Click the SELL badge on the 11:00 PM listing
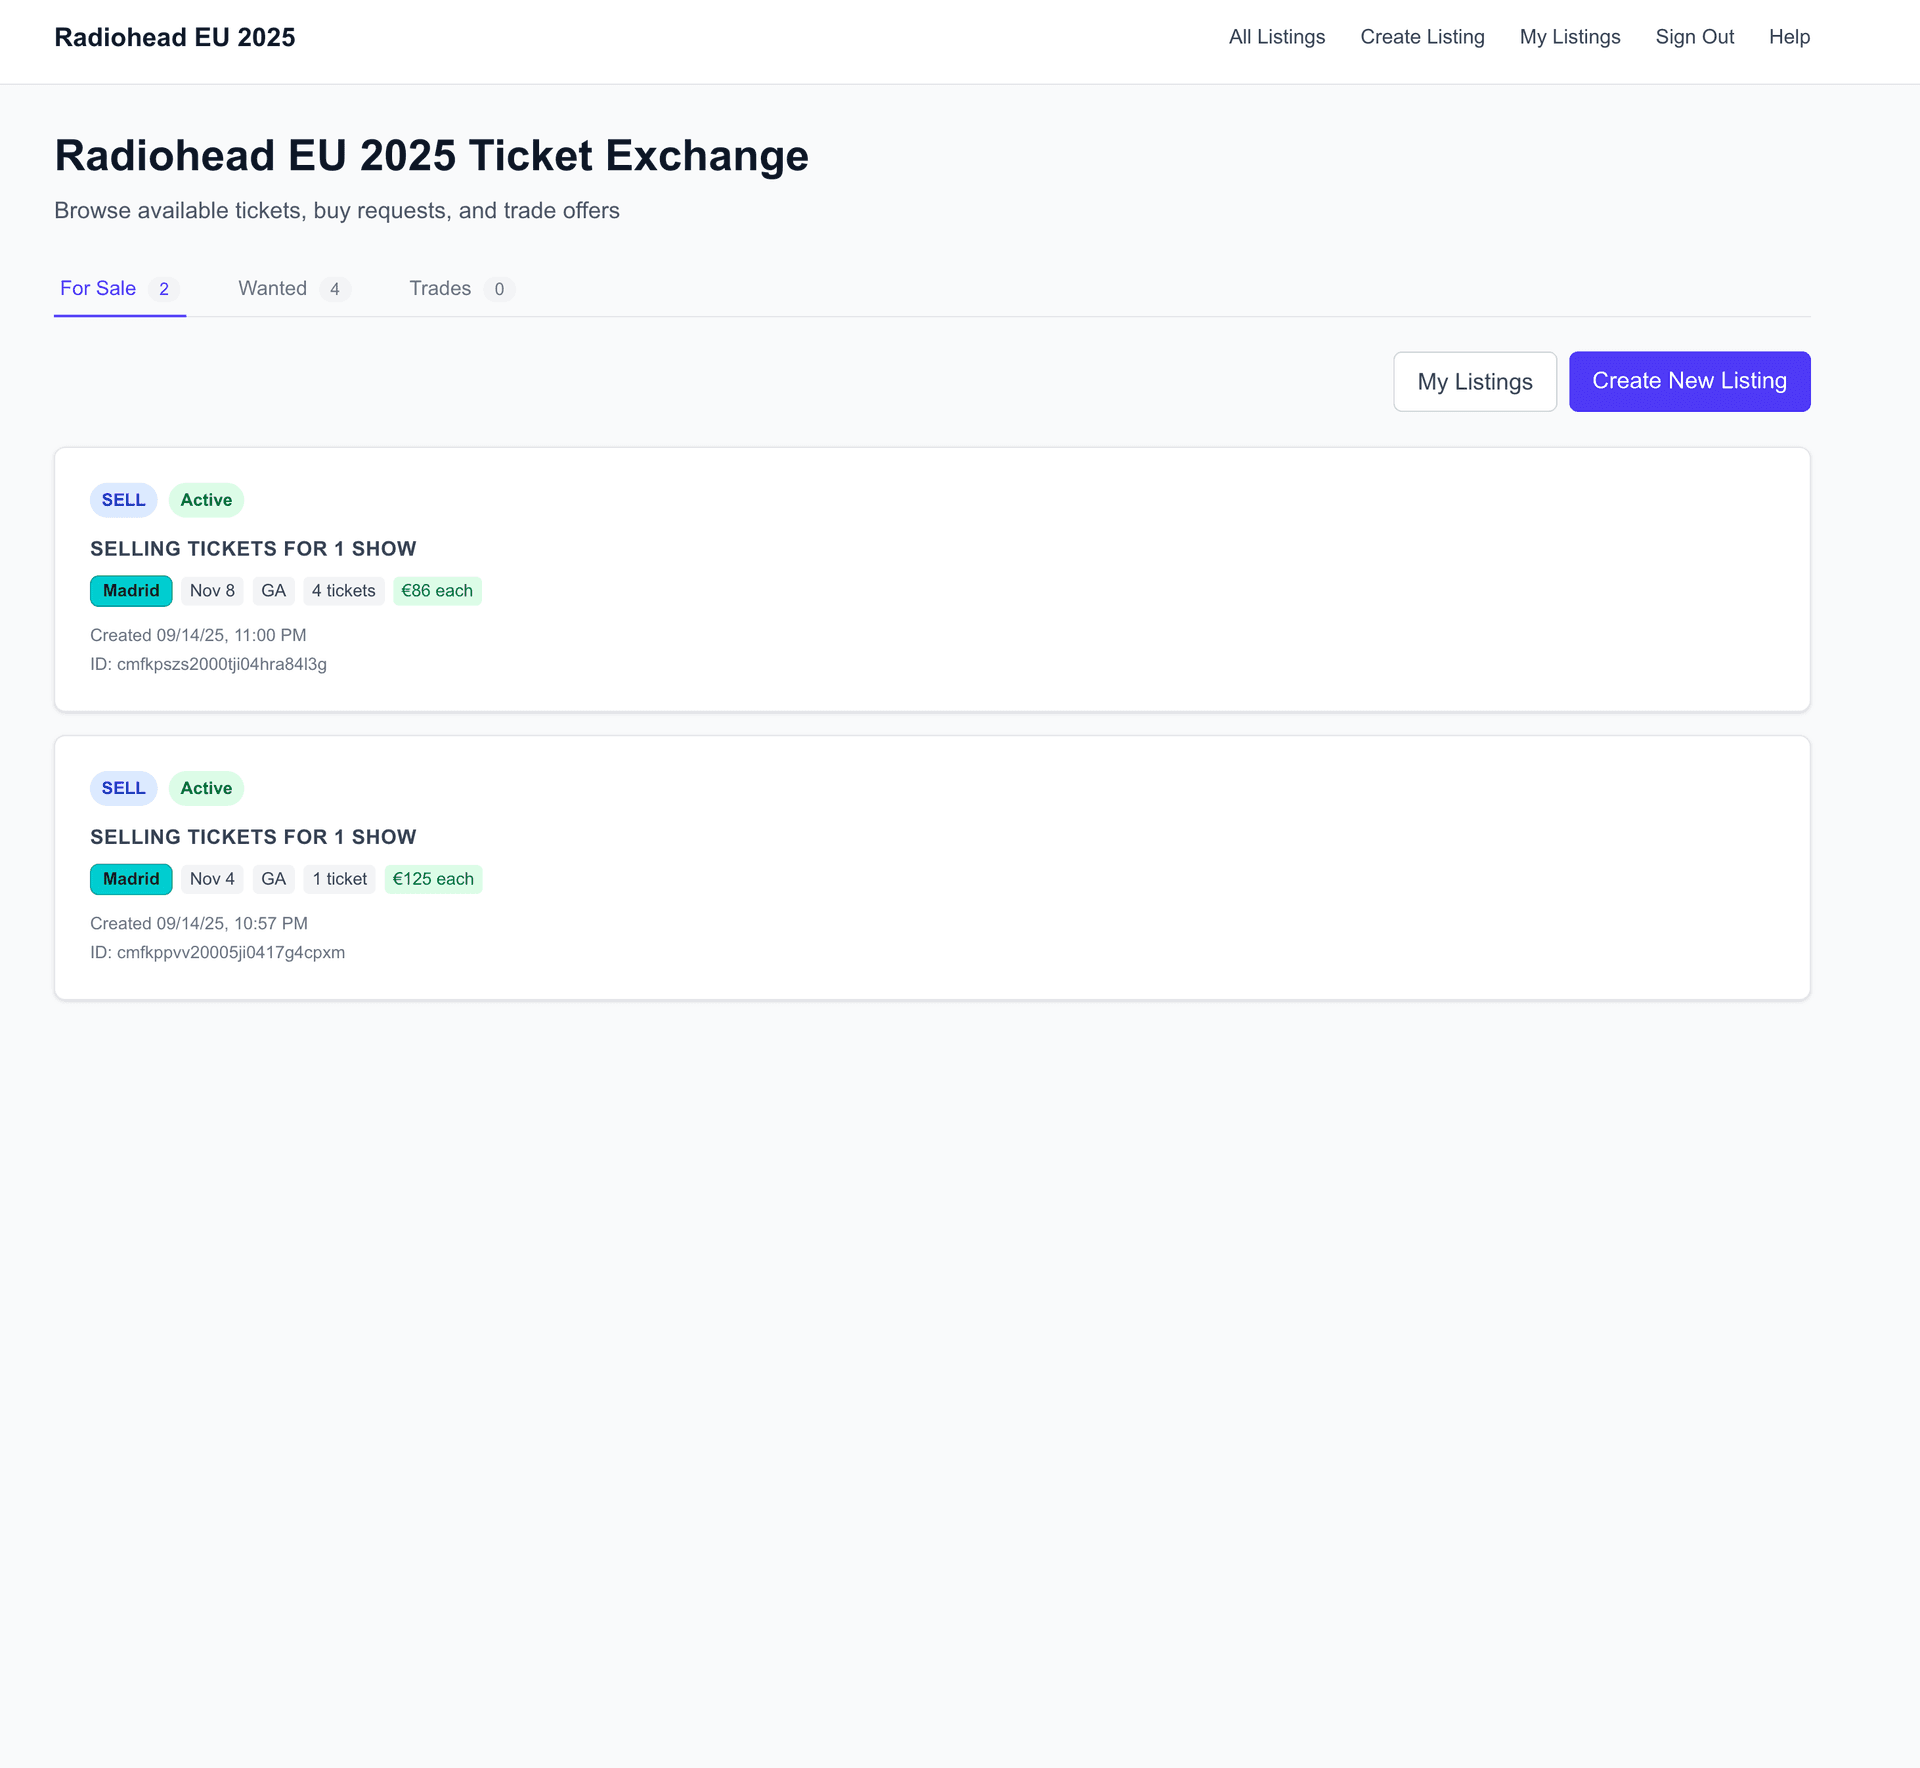1920x1768 pixels. pyautogui.click(x=123, y=500)
